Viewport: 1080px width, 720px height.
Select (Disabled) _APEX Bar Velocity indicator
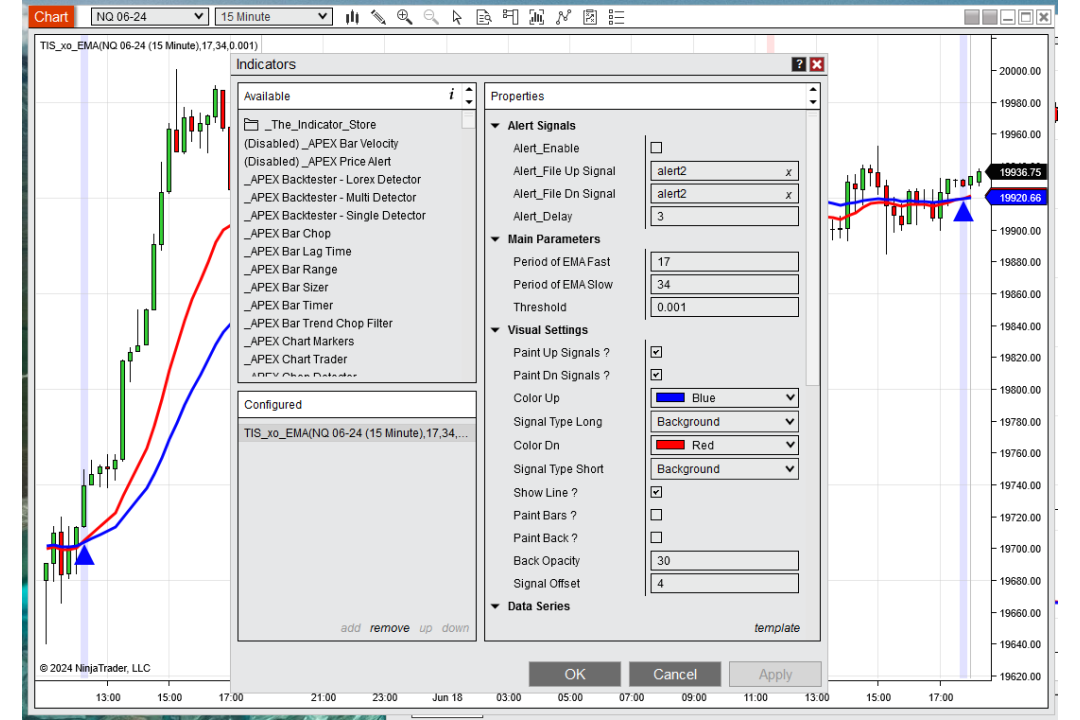tap(321, 143)
